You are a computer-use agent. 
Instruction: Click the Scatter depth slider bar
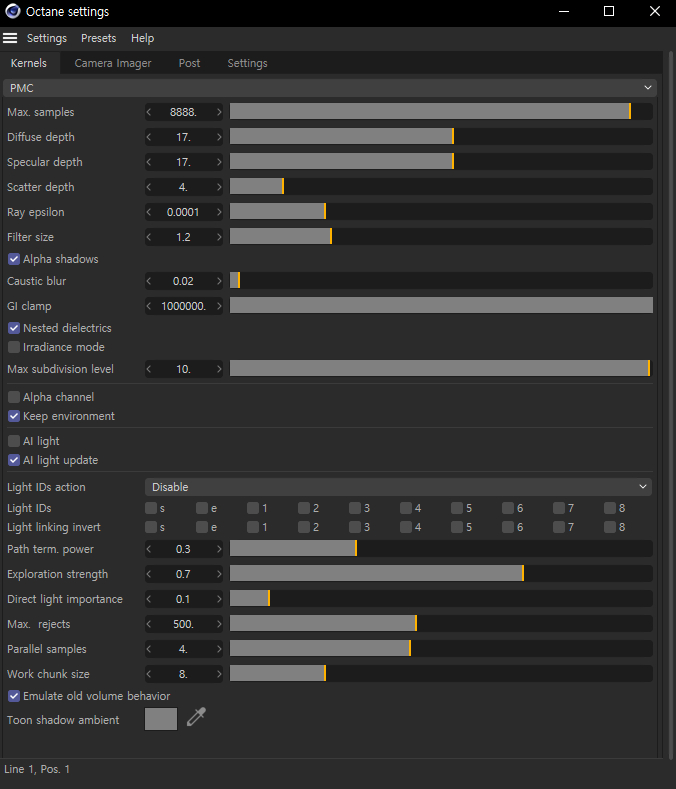click(x=441, y=187)
